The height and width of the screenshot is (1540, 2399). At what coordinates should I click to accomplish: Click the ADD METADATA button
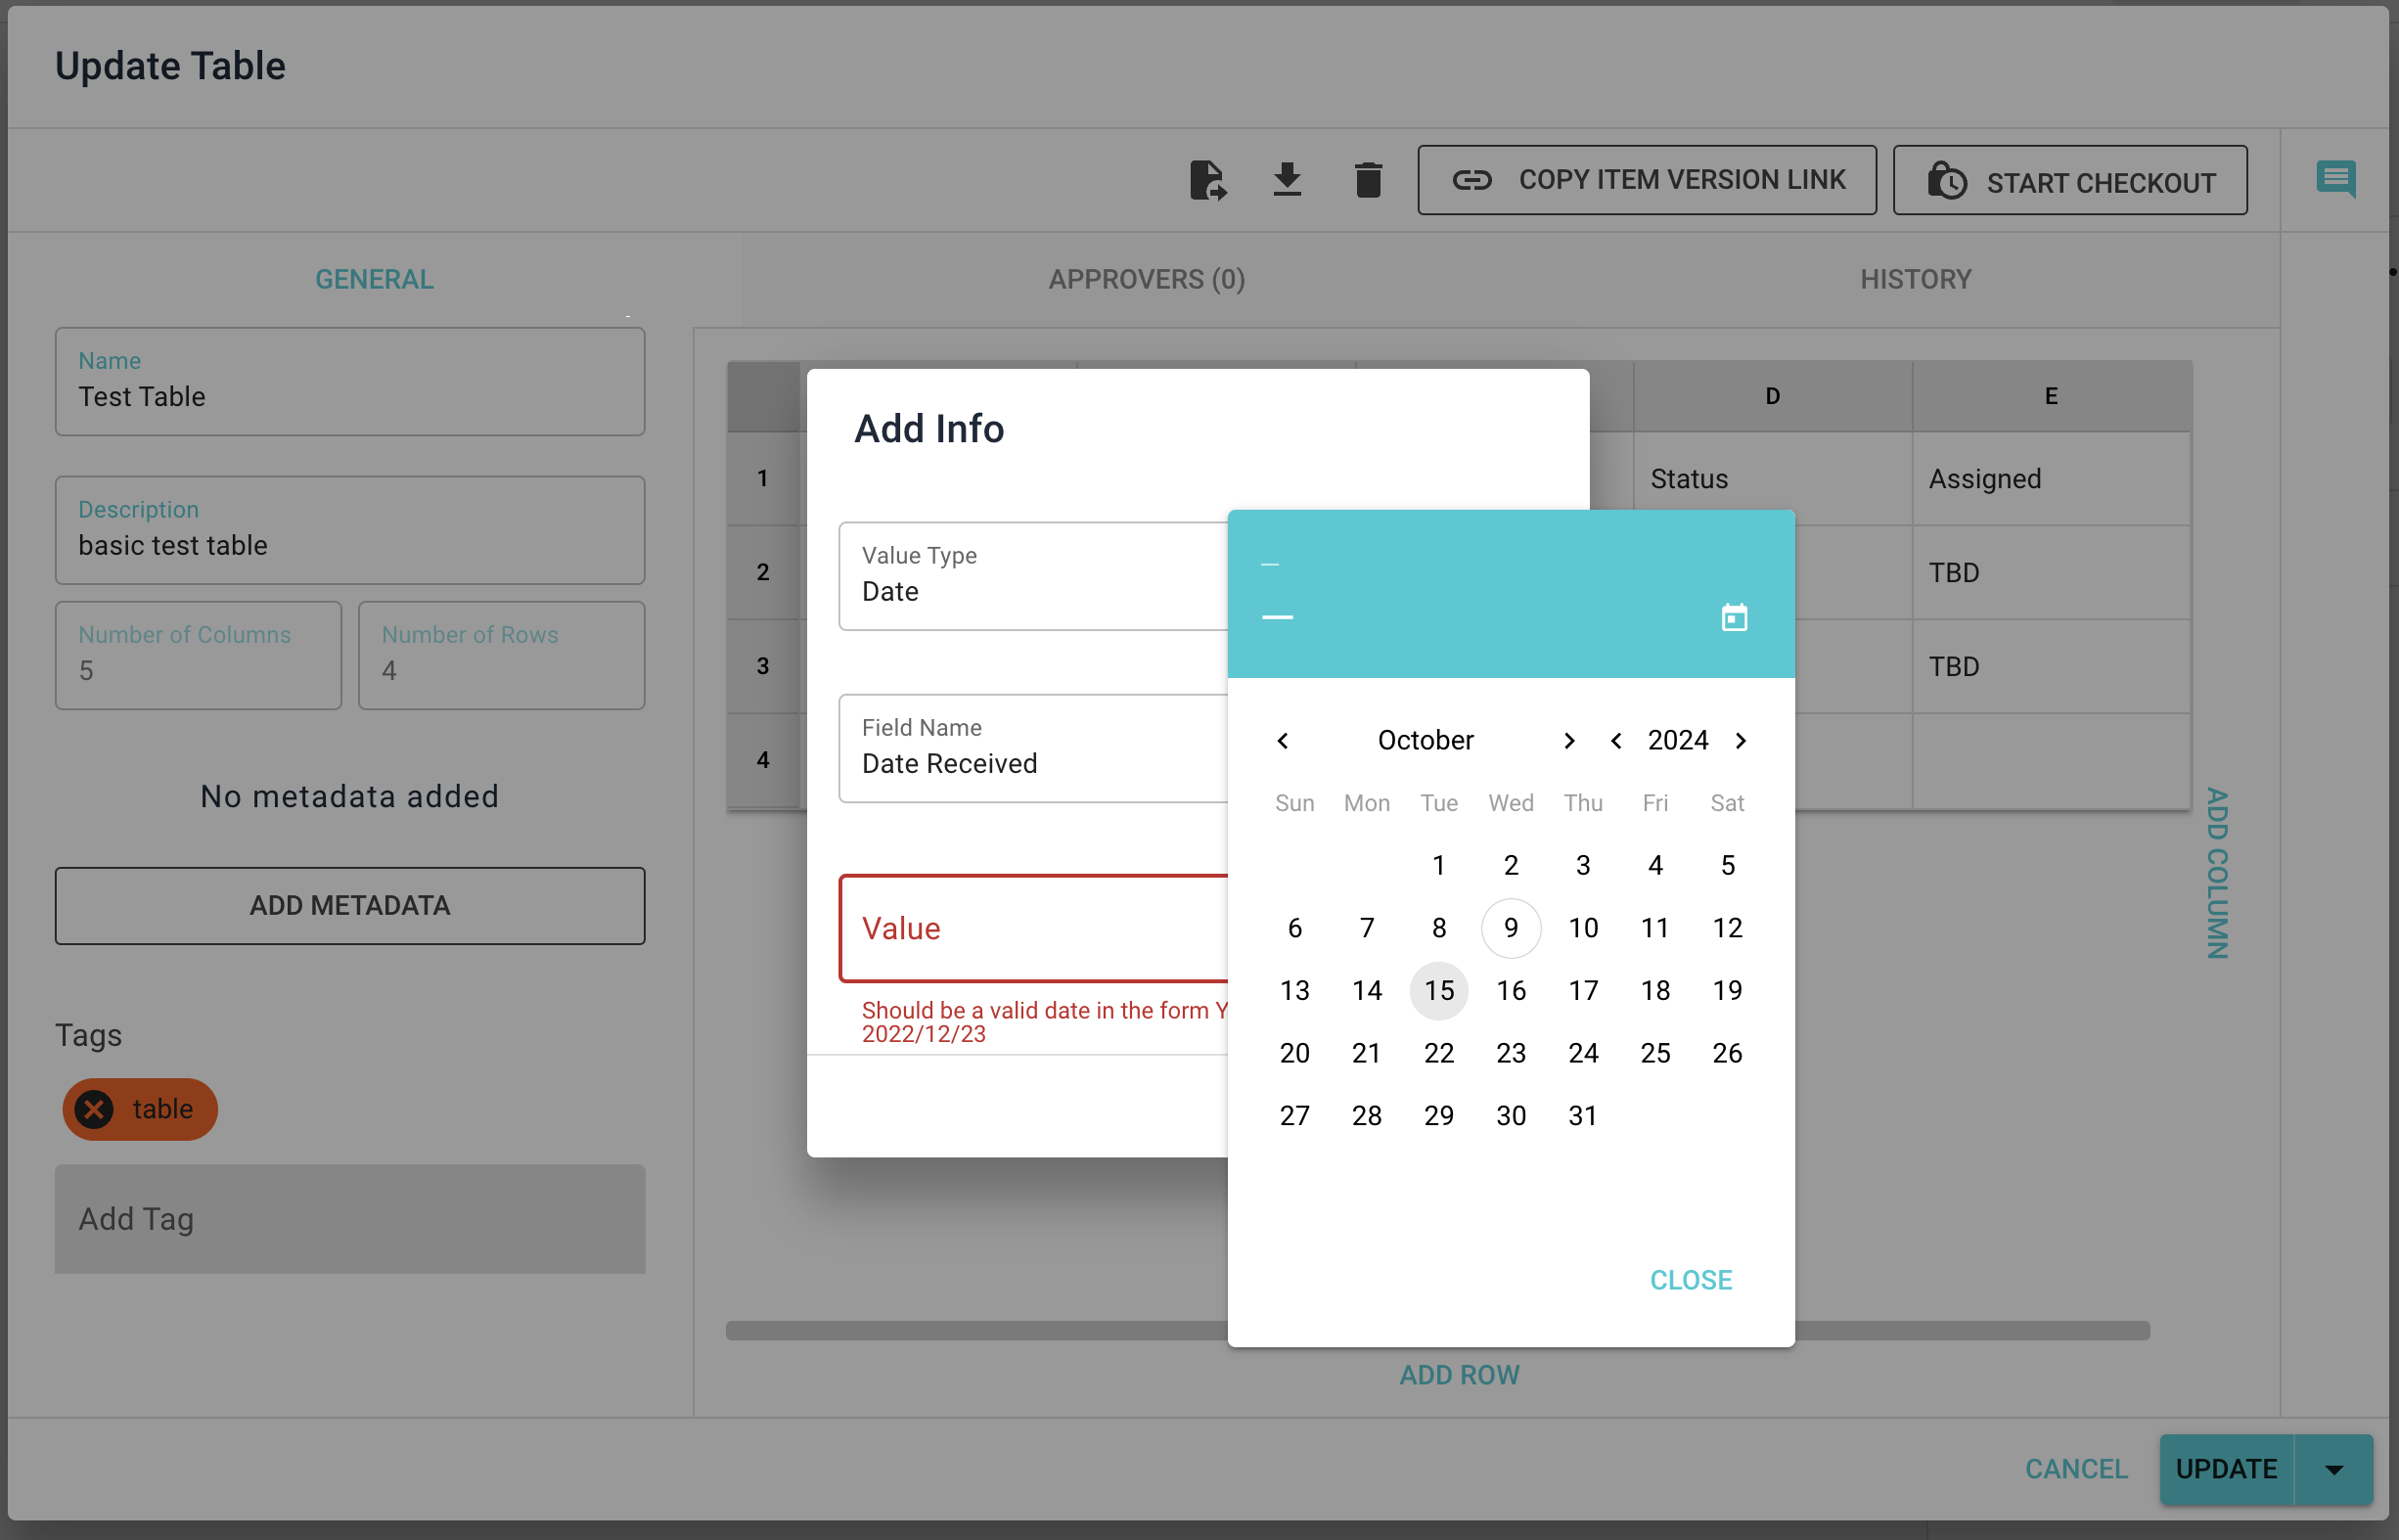pyautogui.click(x=350, y=905)
